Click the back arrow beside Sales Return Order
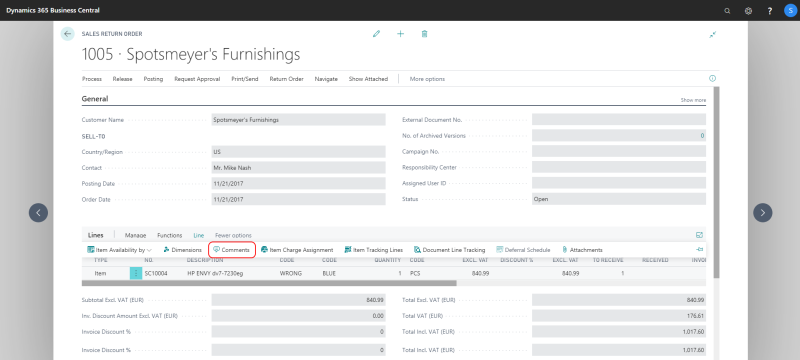Viewport: 800px width, 360px height. (x=67, y=34)
